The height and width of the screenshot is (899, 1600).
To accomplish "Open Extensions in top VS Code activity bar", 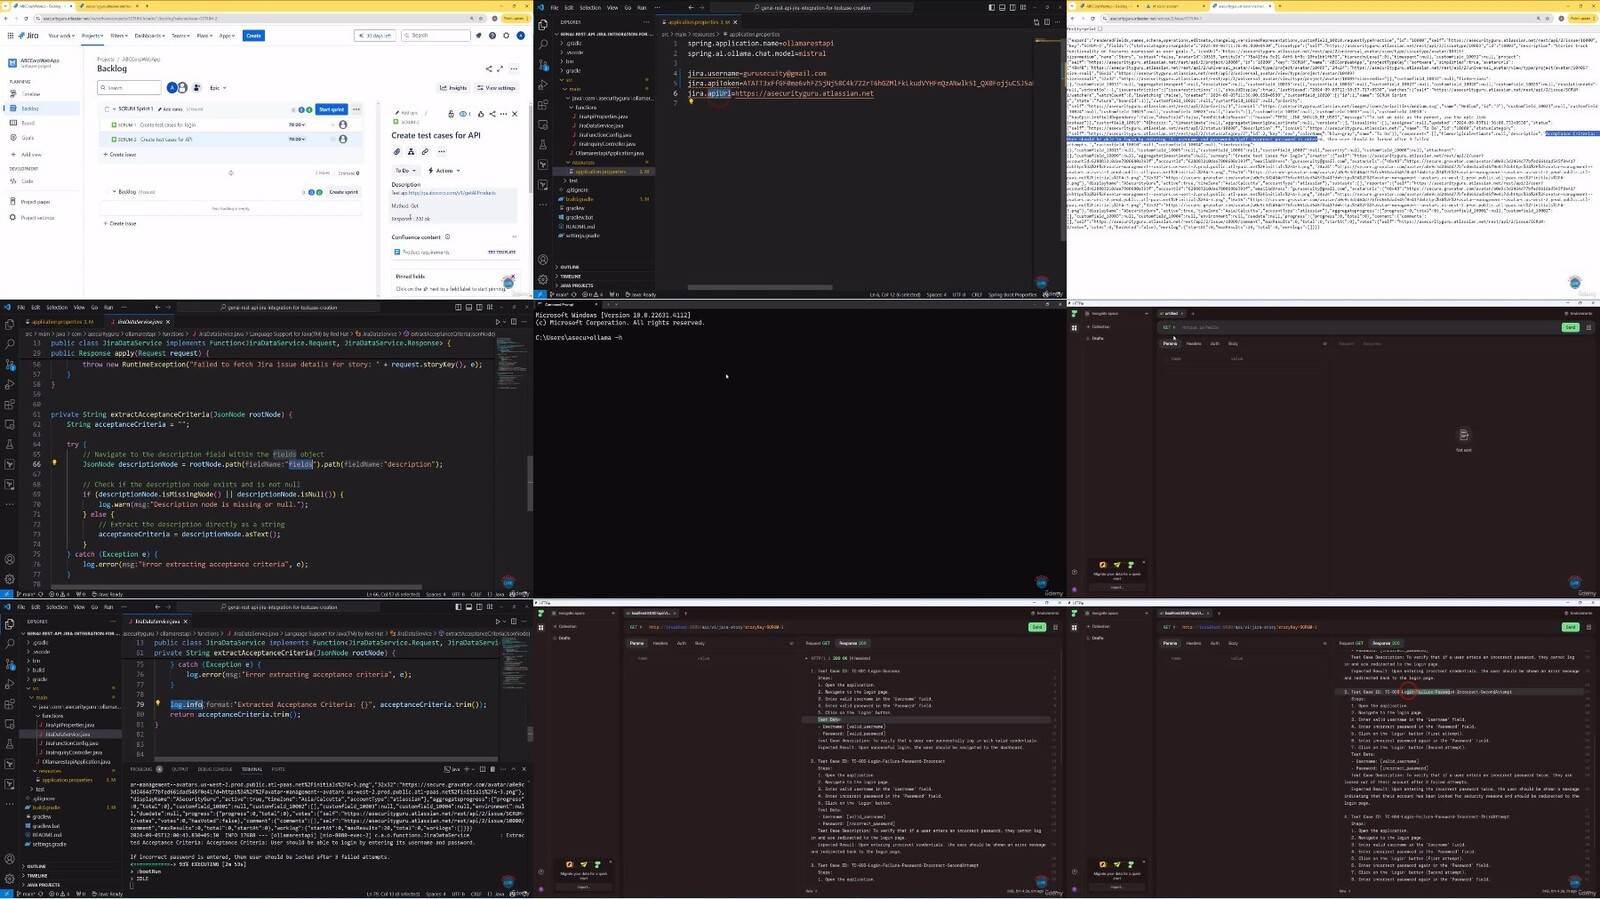I will (543, 105).
